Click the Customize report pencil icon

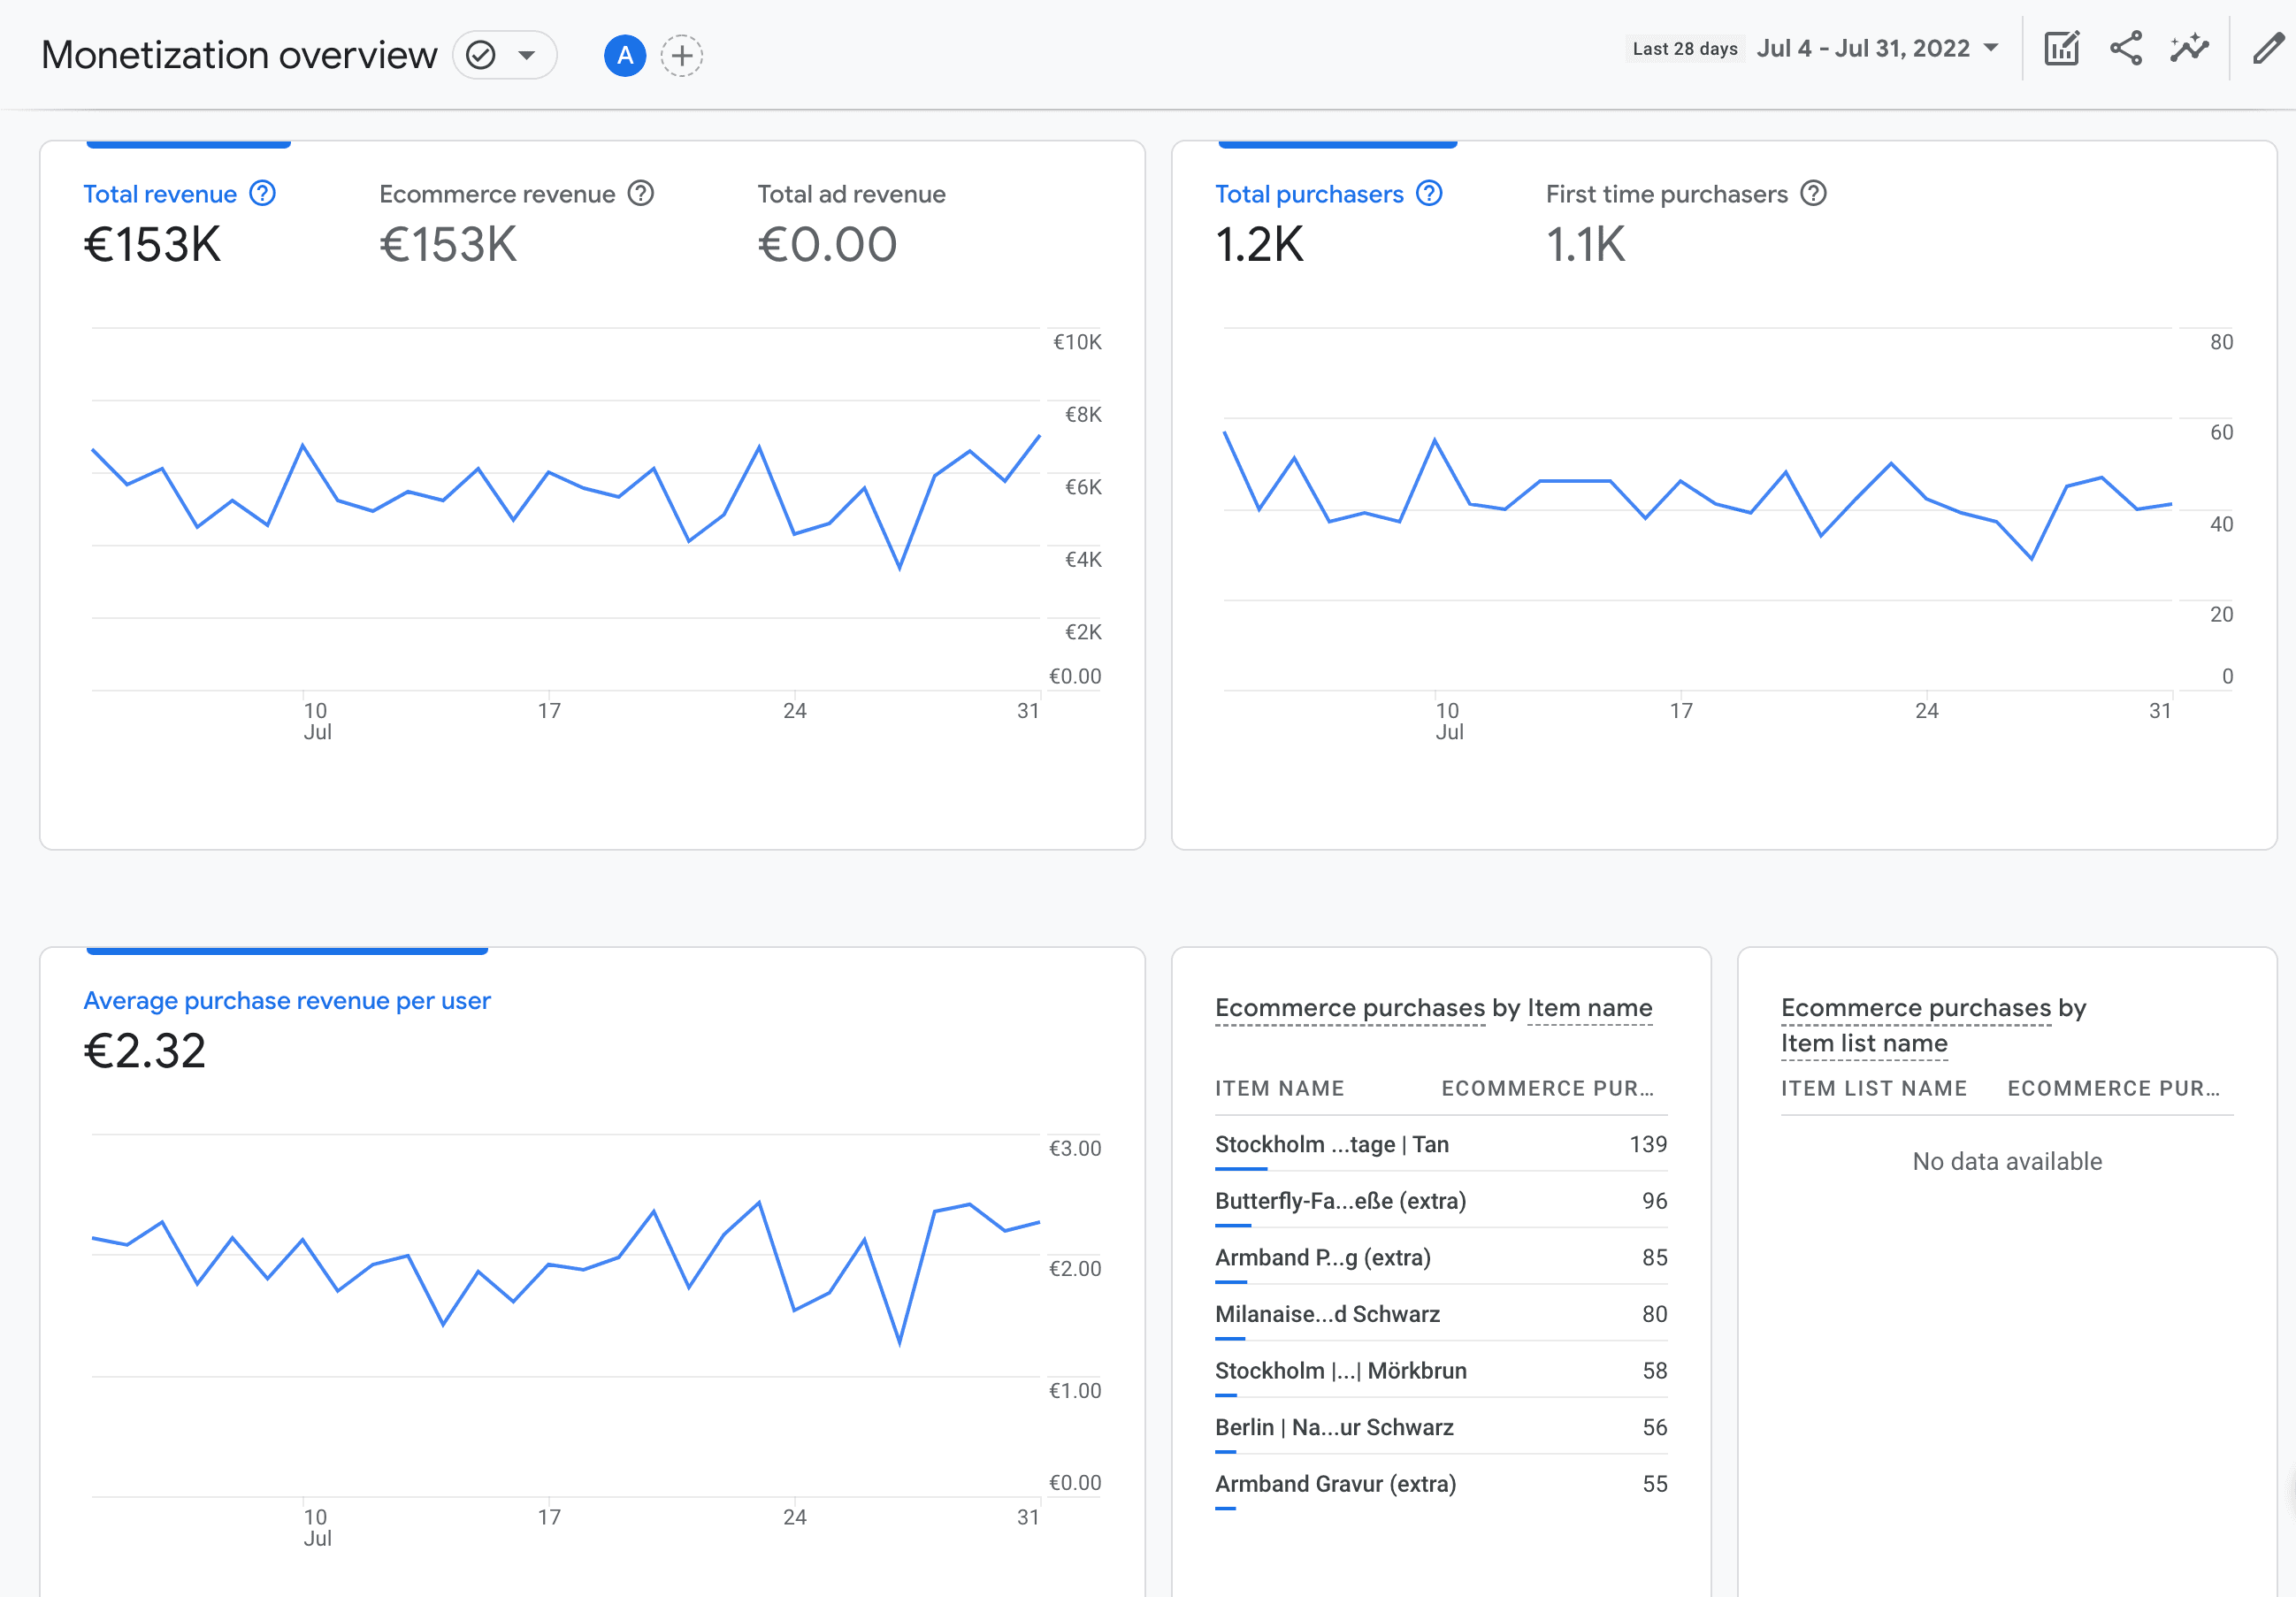point(2268,48)
